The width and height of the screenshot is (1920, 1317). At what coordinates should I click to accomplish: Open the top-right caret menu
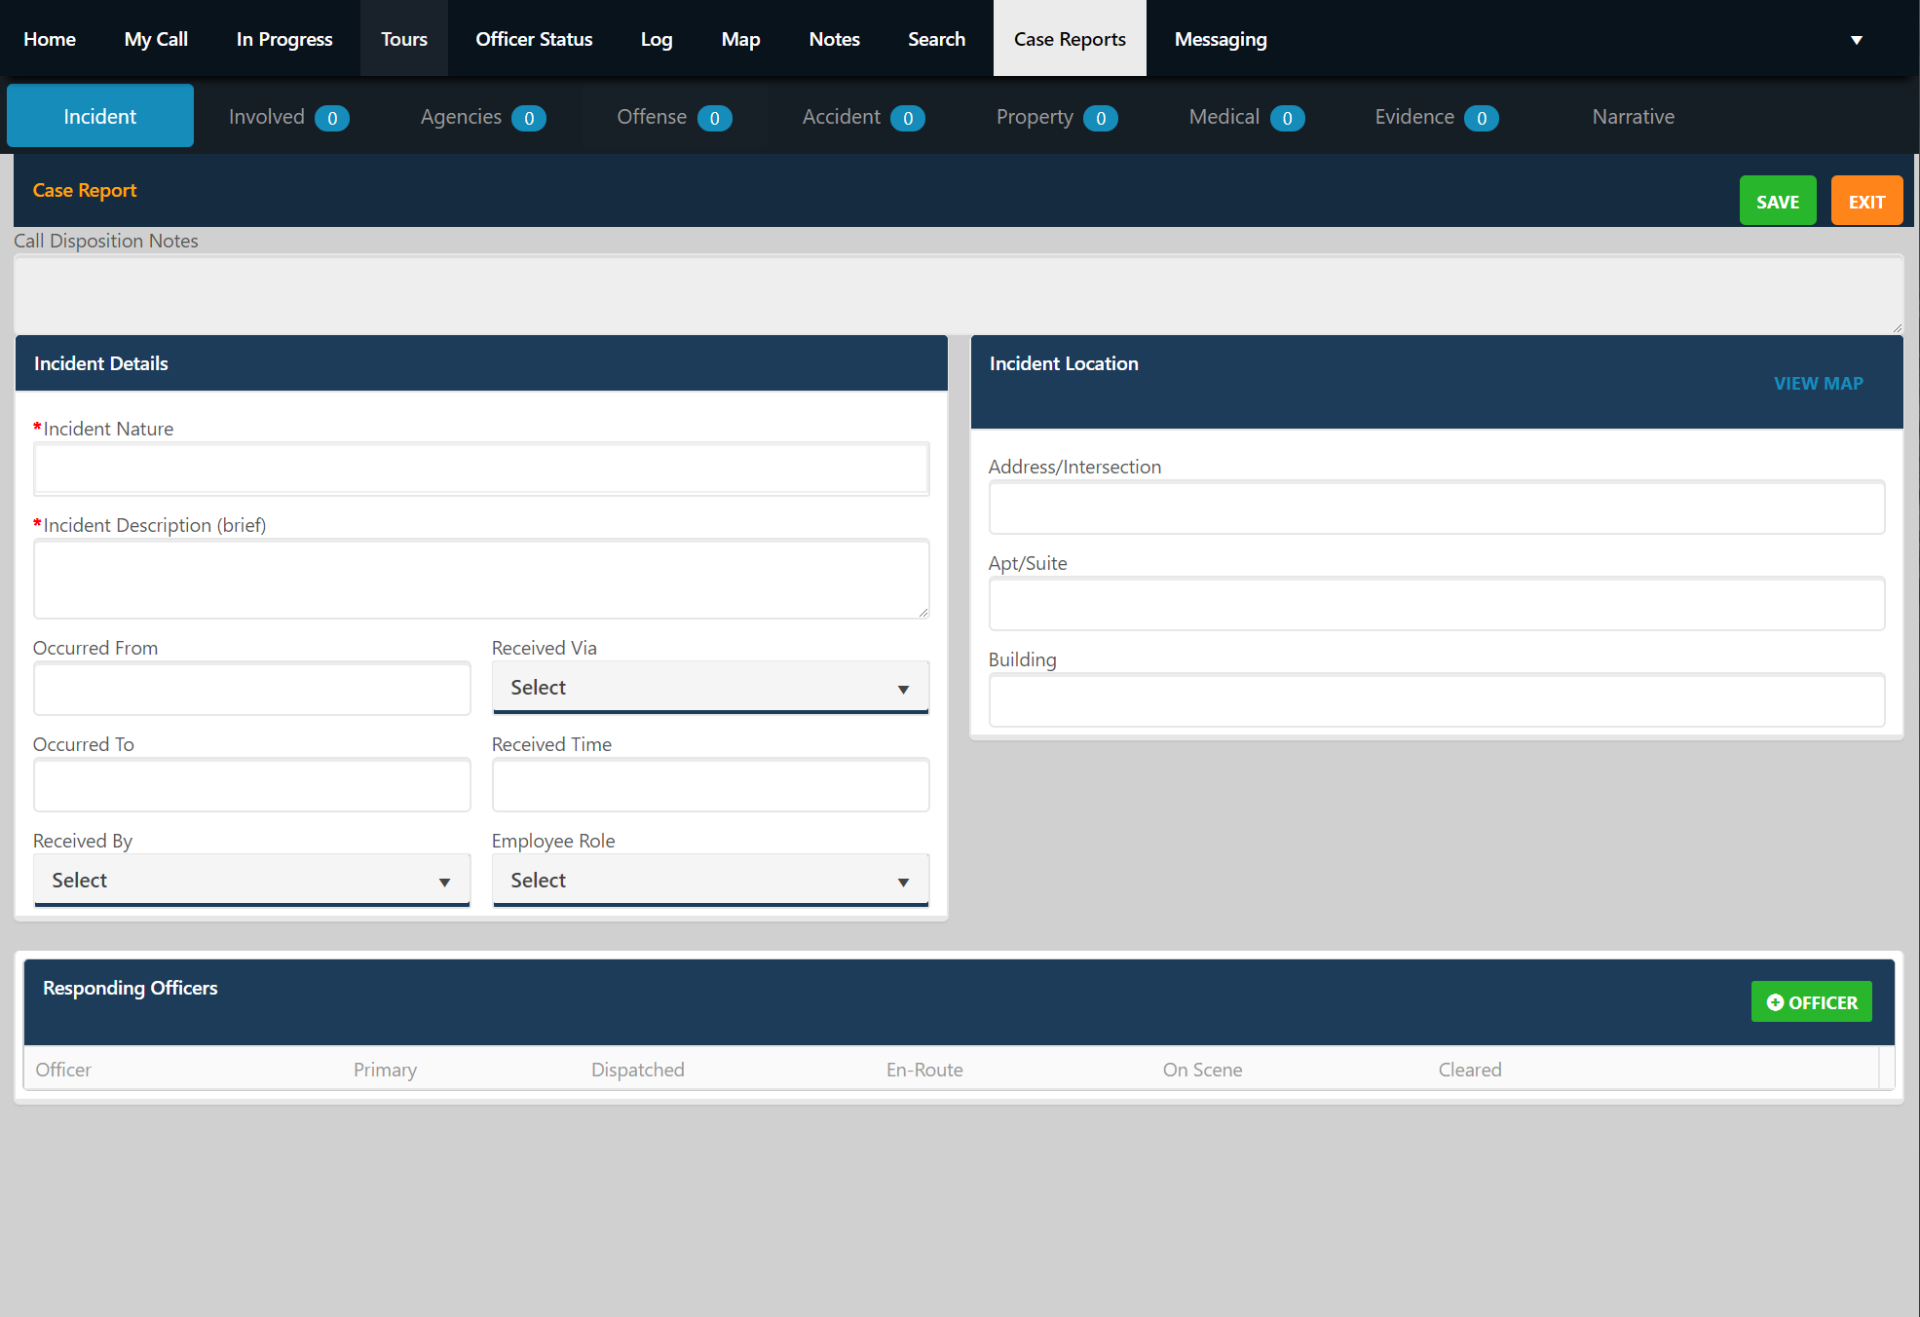(x=1856, y=39)
